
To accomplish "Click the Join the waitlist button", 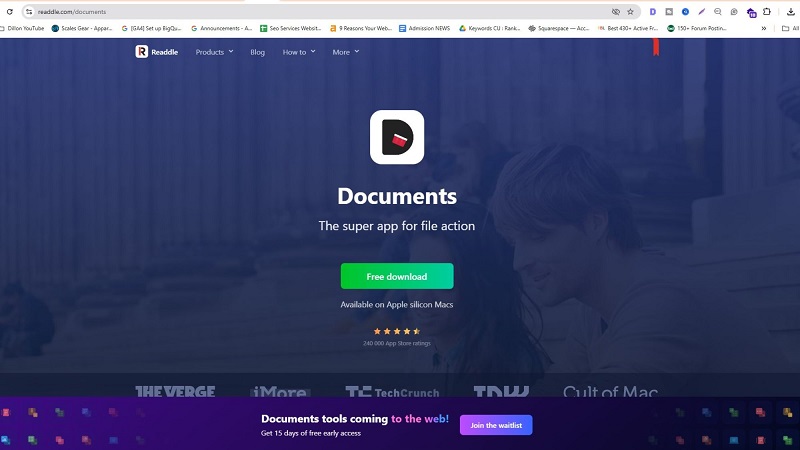I will point(496,425).
